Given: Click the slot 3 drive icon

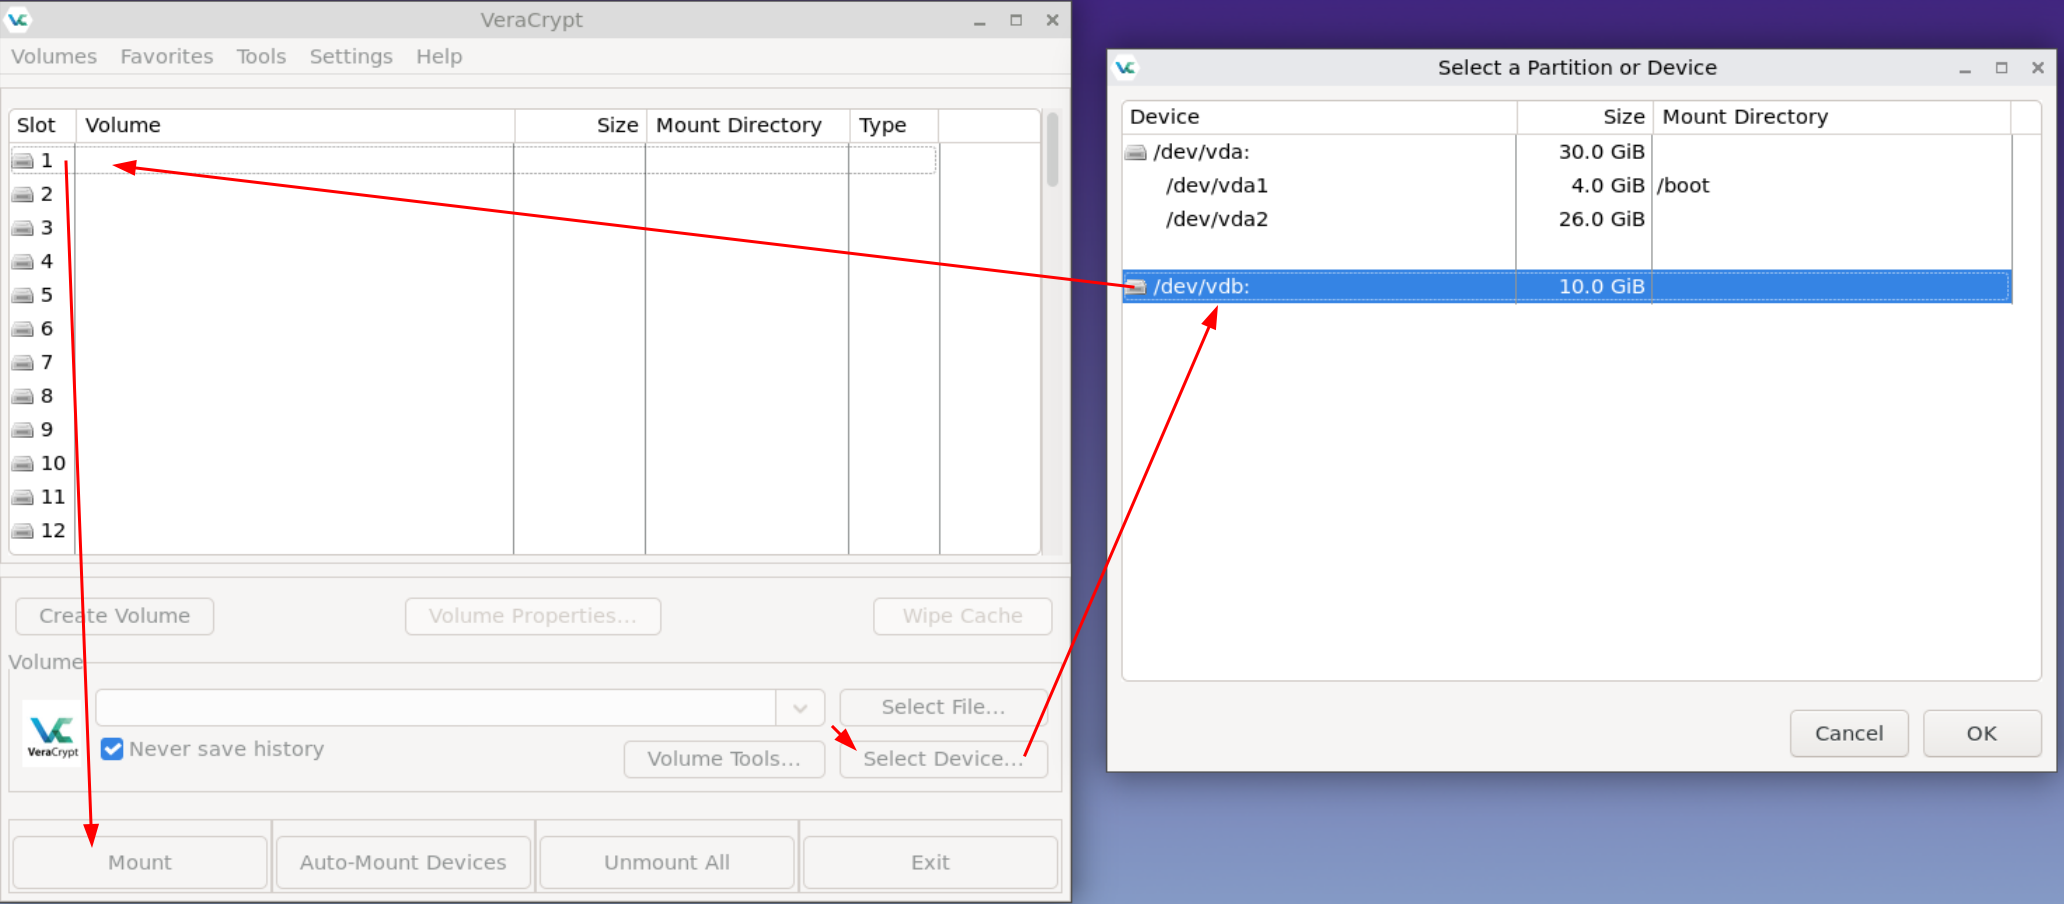Looking at the screenshot, I should coord(23,229).
